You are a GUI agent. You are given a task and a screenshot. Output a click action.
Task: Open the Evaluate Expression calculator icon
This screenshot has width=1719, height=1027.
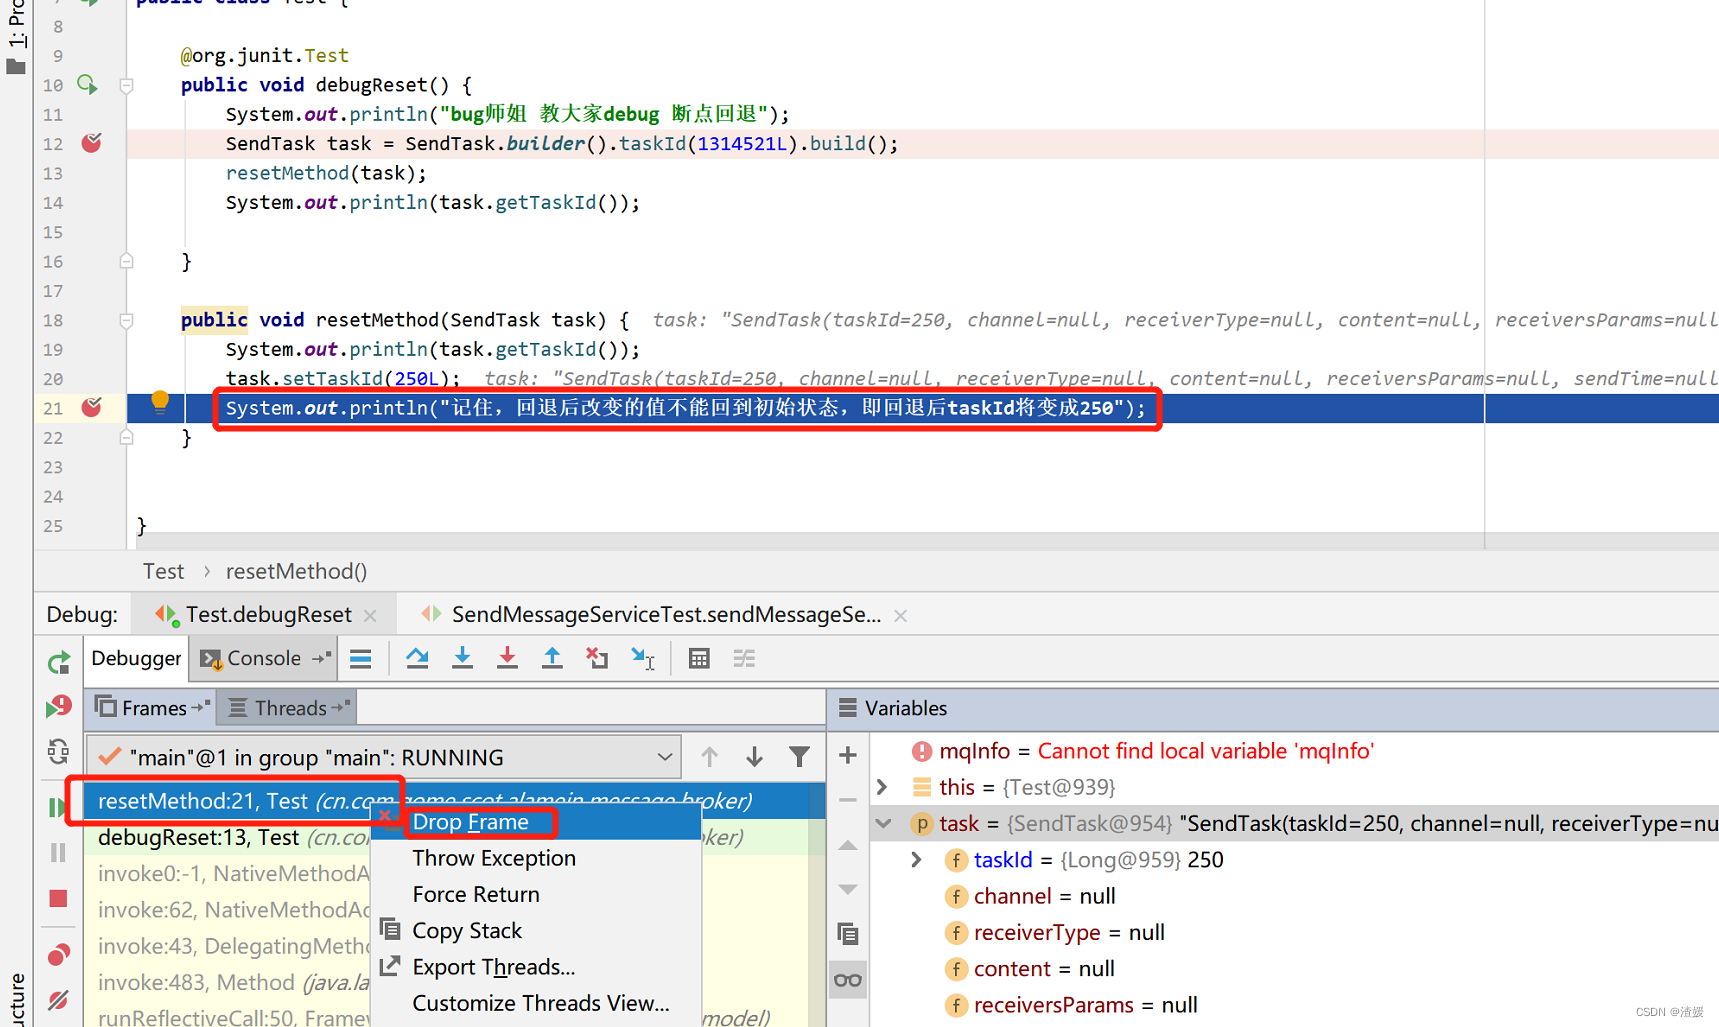[698, 658]
